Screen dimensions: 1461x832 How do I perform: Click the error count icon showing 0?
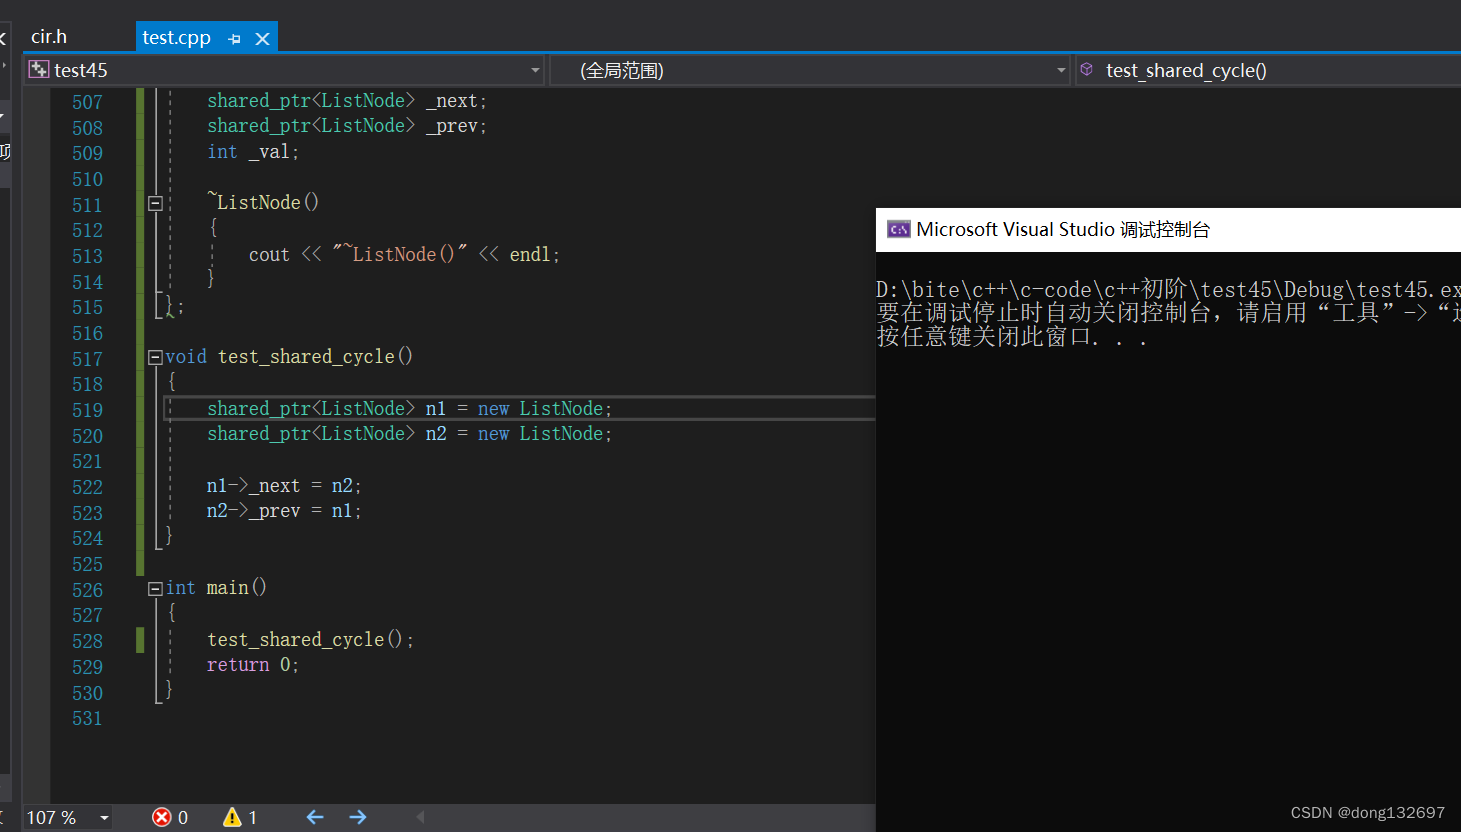pyautogui.click(x=162, y=817)
